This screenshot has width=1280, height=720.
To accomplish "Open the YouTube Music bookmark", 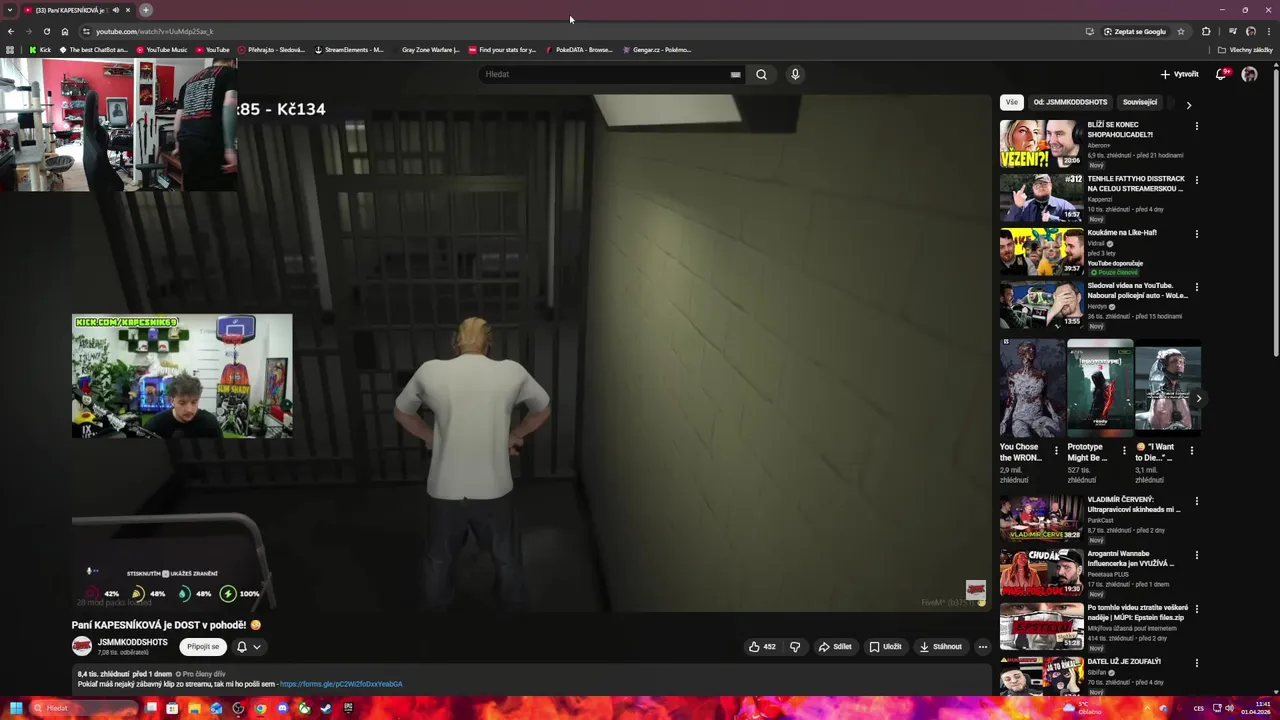I will 162,50.
